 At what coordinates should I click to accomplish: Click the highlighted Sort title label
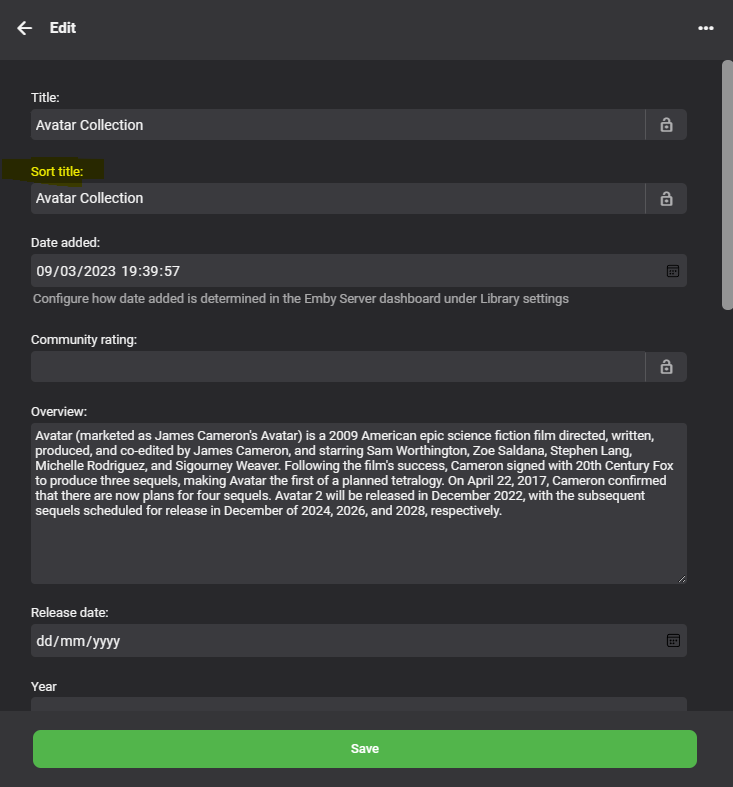coord(57,172)
